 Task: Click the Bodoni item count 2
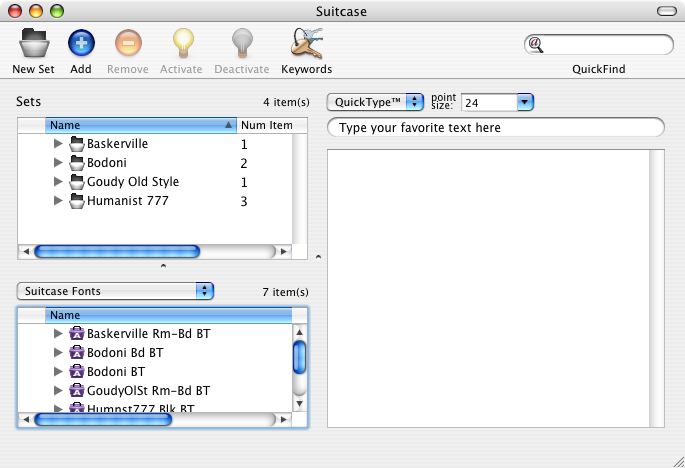[x=244, y=163]
